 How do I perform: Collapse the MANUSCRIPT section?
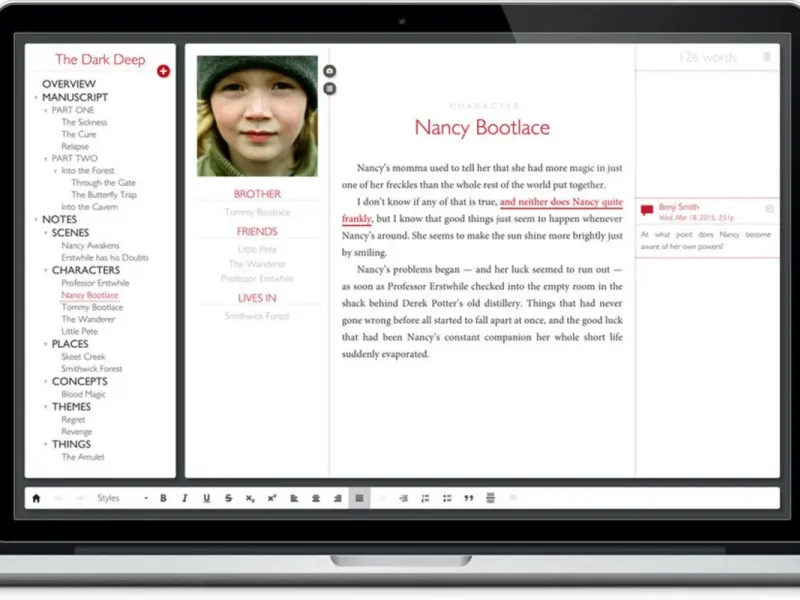[36, 97]
